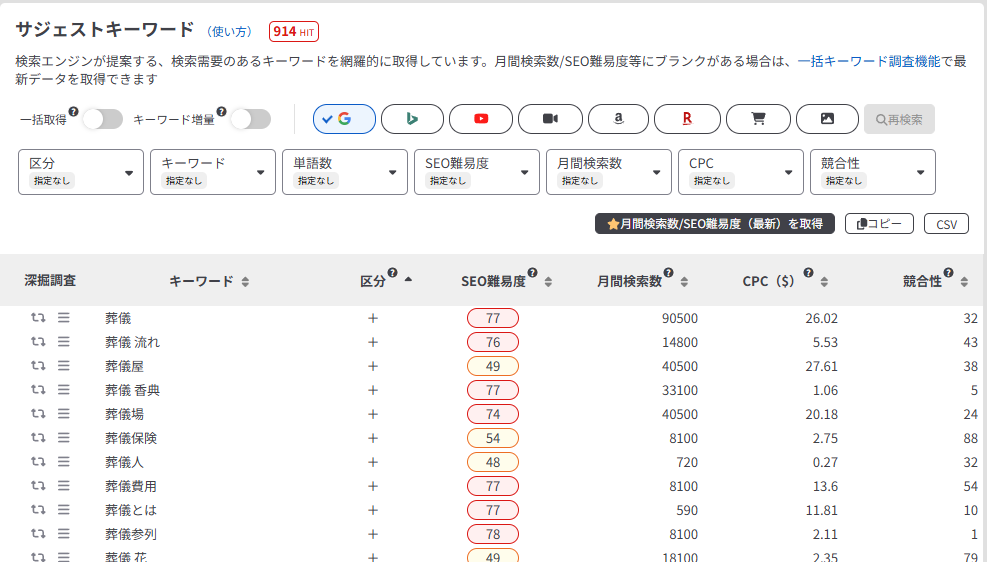Click the CSV export button
The width and height of the screenshot is (987, 562).
(946, 224)
